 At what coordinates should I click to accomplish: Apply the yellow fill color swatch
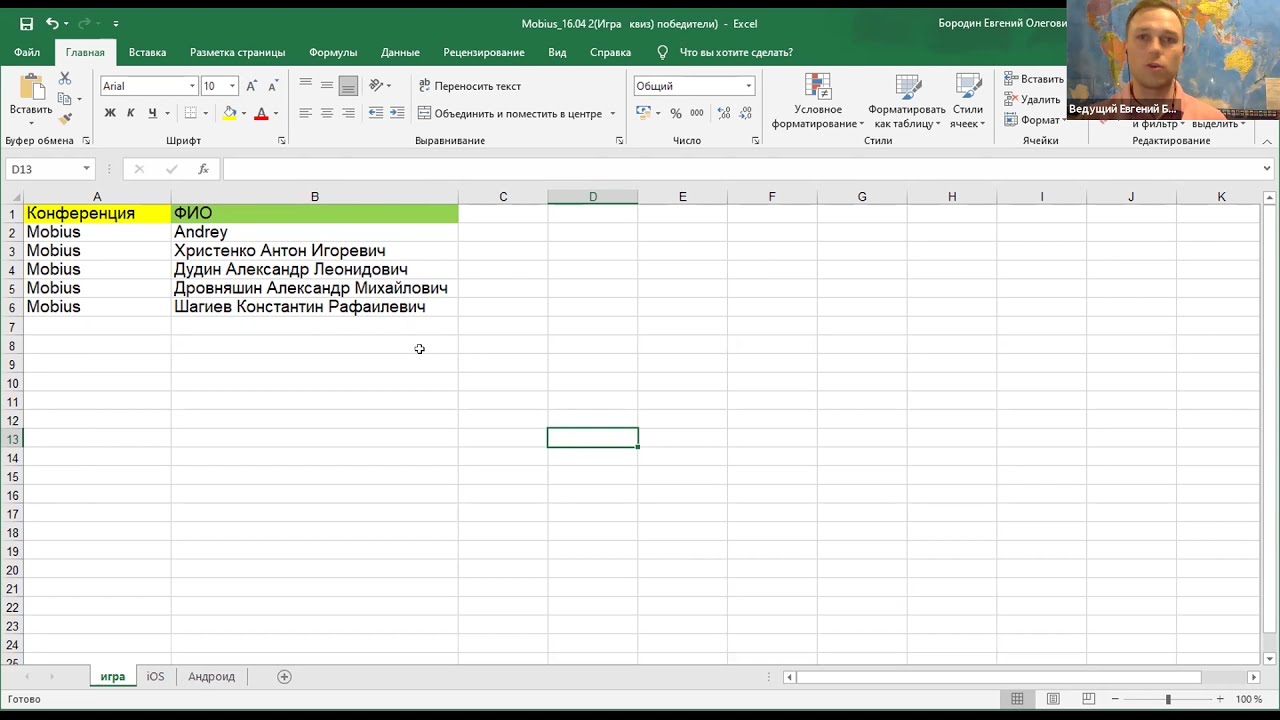click(230, 113)
